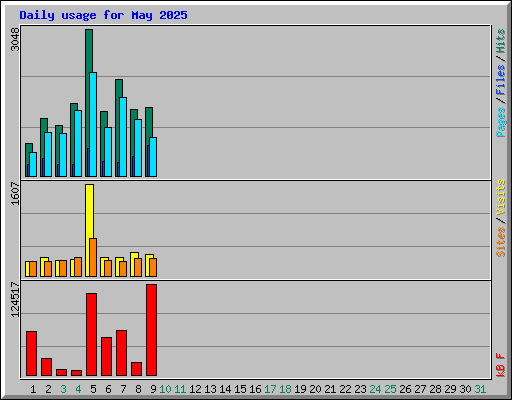The width and height of the screenshot is (512, 400).
Task: Click the cyan pages bar for day 4
Action: [78, 143]
